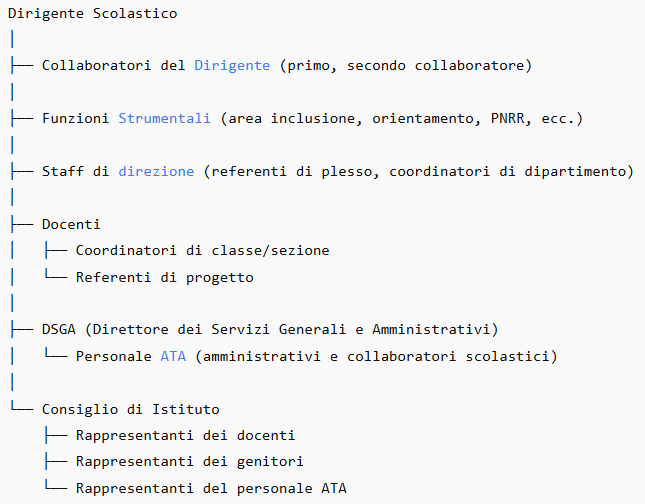Select Rappresentanti dei docenti entry
Viewport: 645px width, 504px height.
(x=185, y=435)
